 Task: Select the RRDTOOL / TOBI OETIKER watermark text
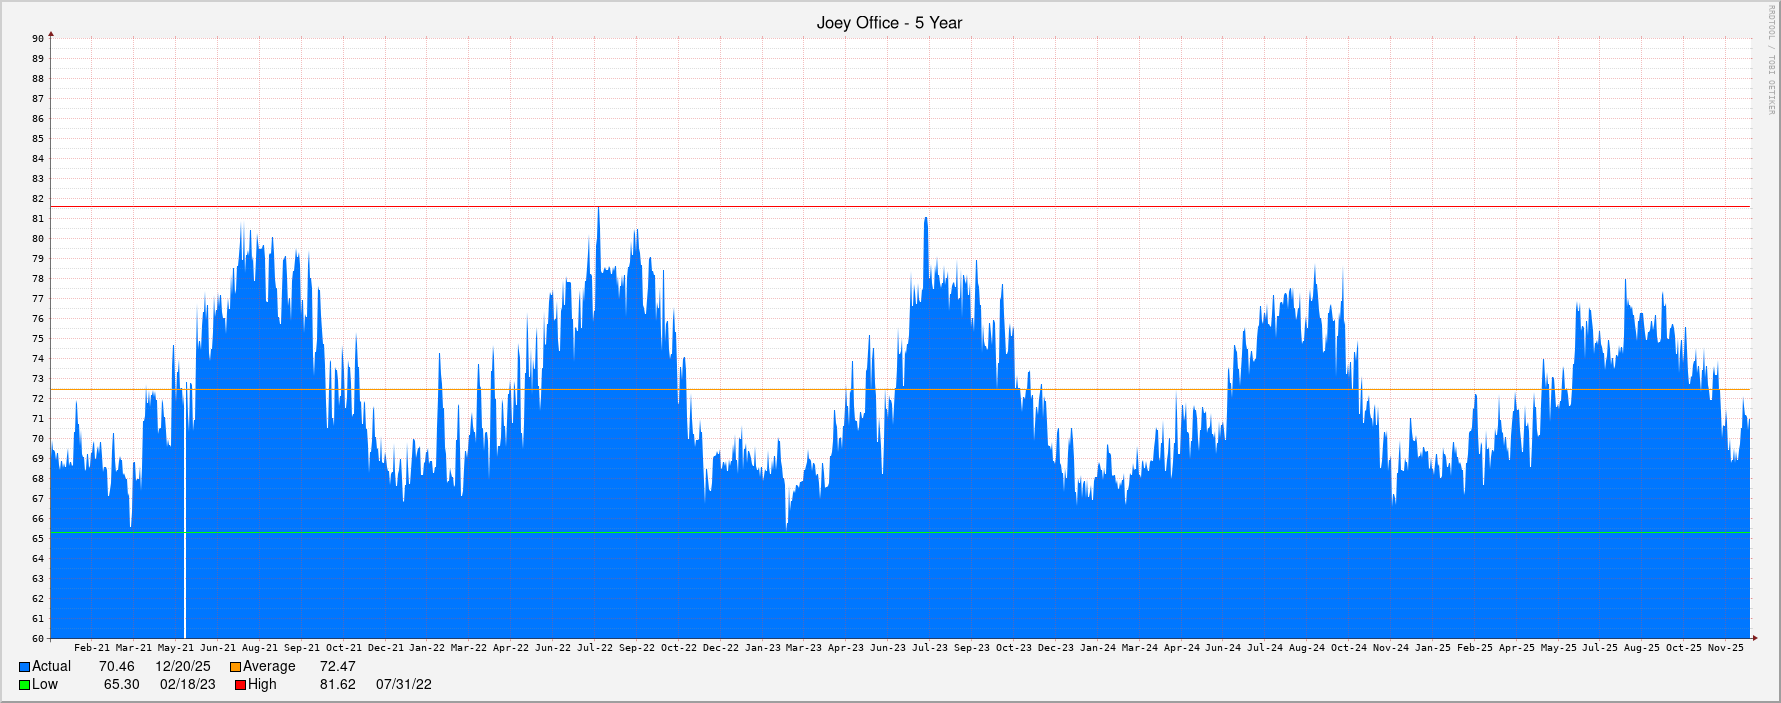[x=1770, y=60]
